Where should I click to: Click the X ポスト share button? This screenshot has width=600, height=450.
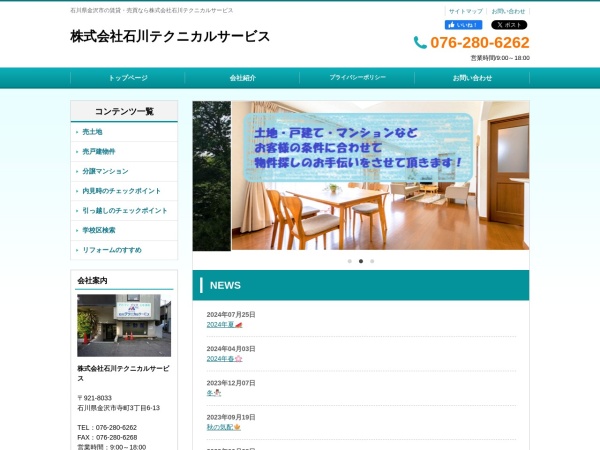click(509, 25)
